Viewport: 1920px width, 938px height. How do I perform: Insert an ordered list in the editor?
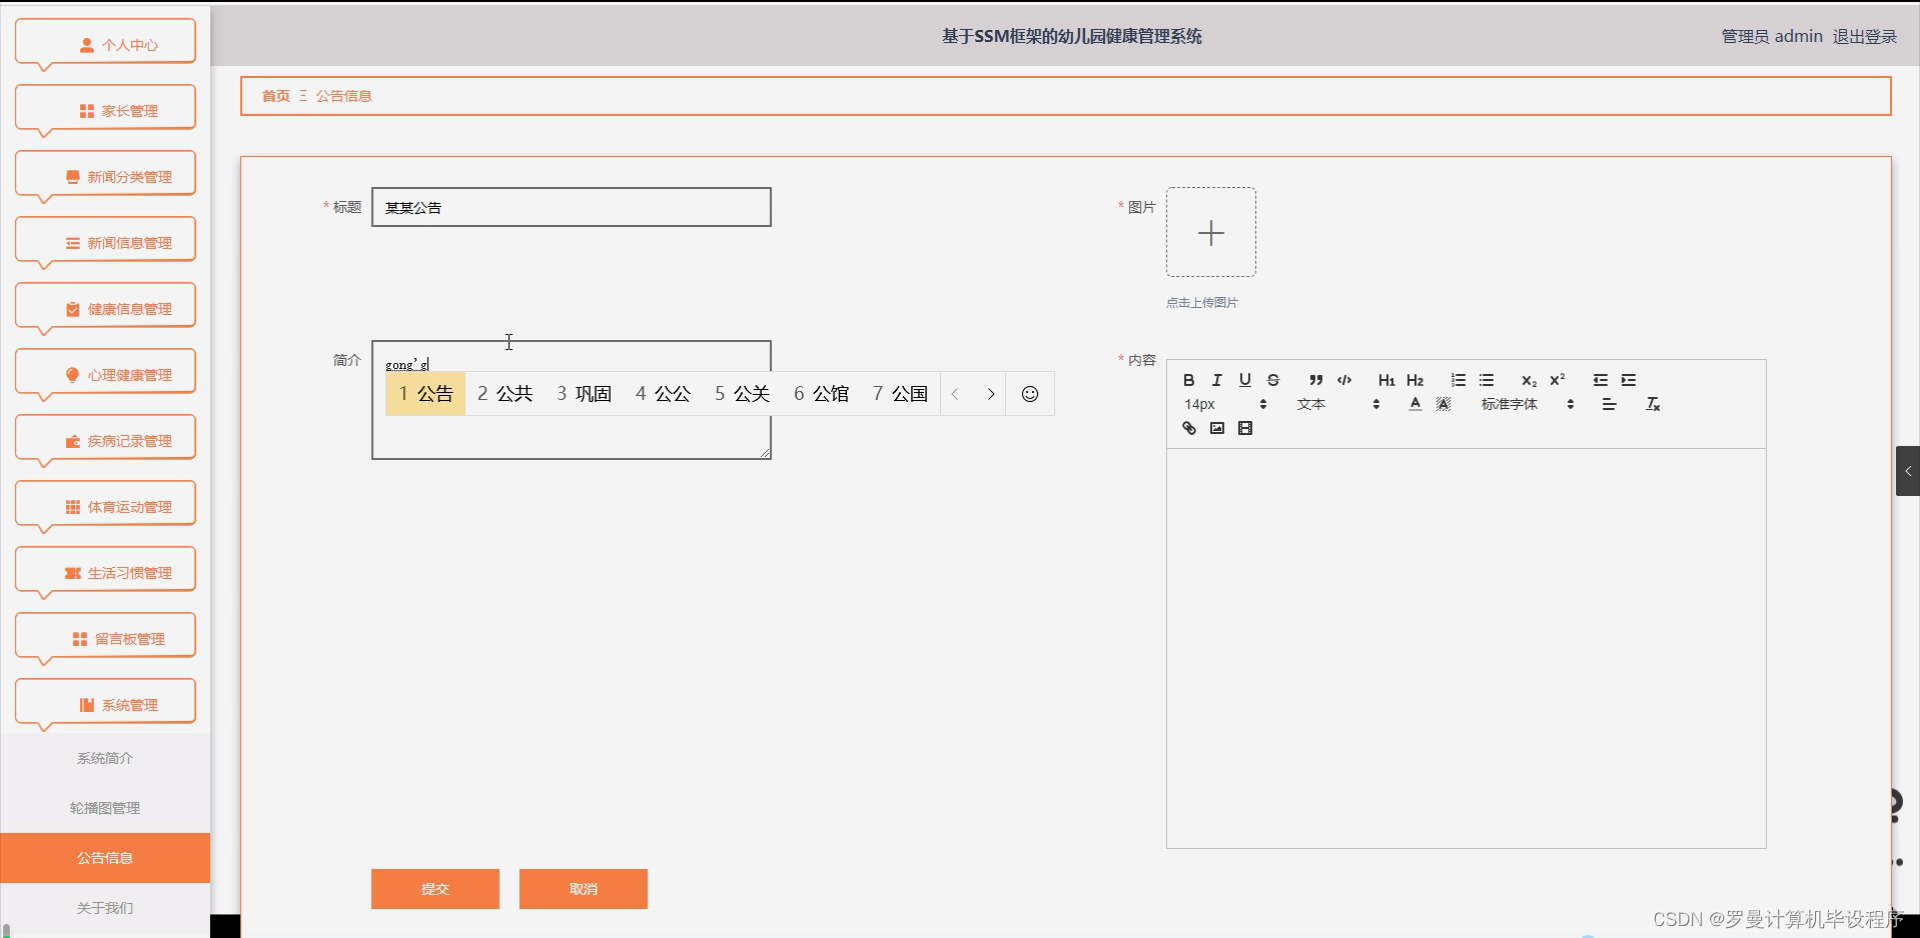[x=1458, y=380]
